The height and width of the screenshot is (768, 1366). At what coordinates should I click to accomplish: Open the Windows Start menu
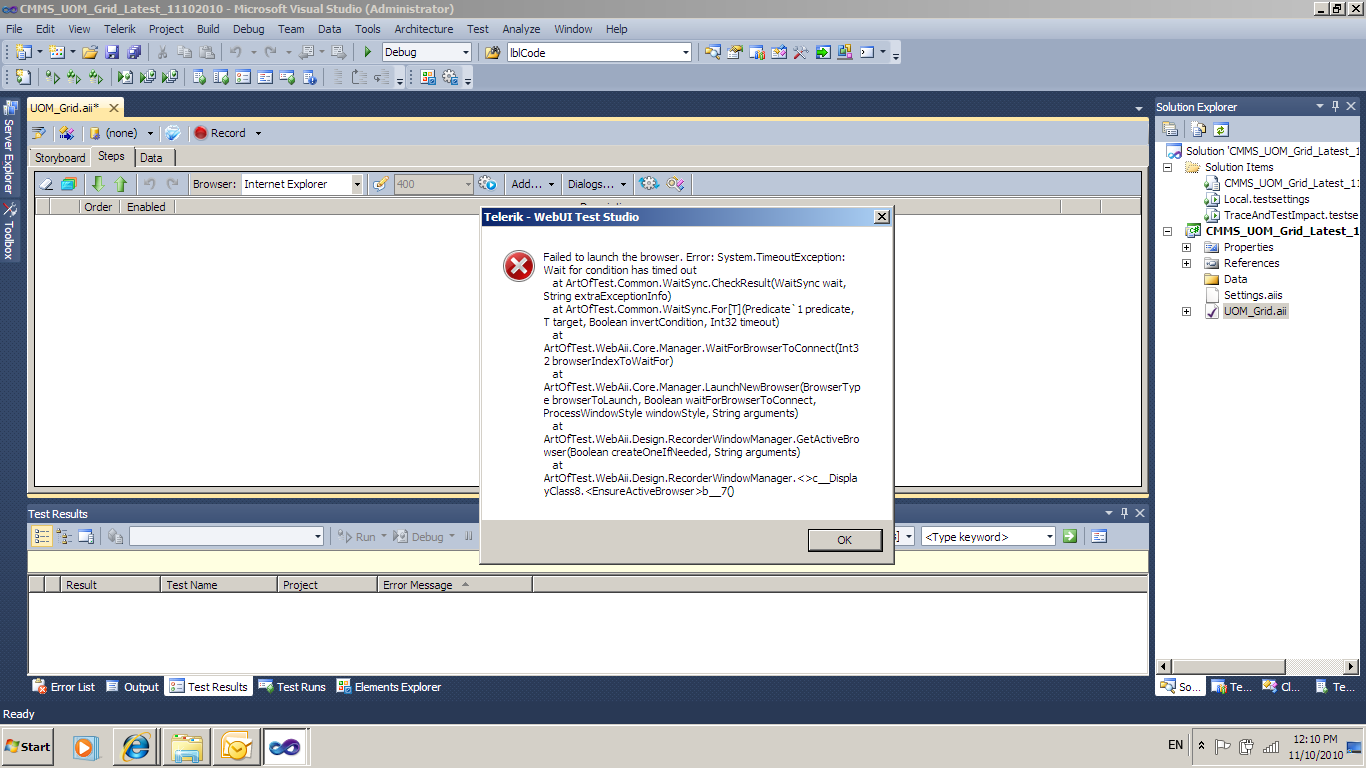(29, 746)
